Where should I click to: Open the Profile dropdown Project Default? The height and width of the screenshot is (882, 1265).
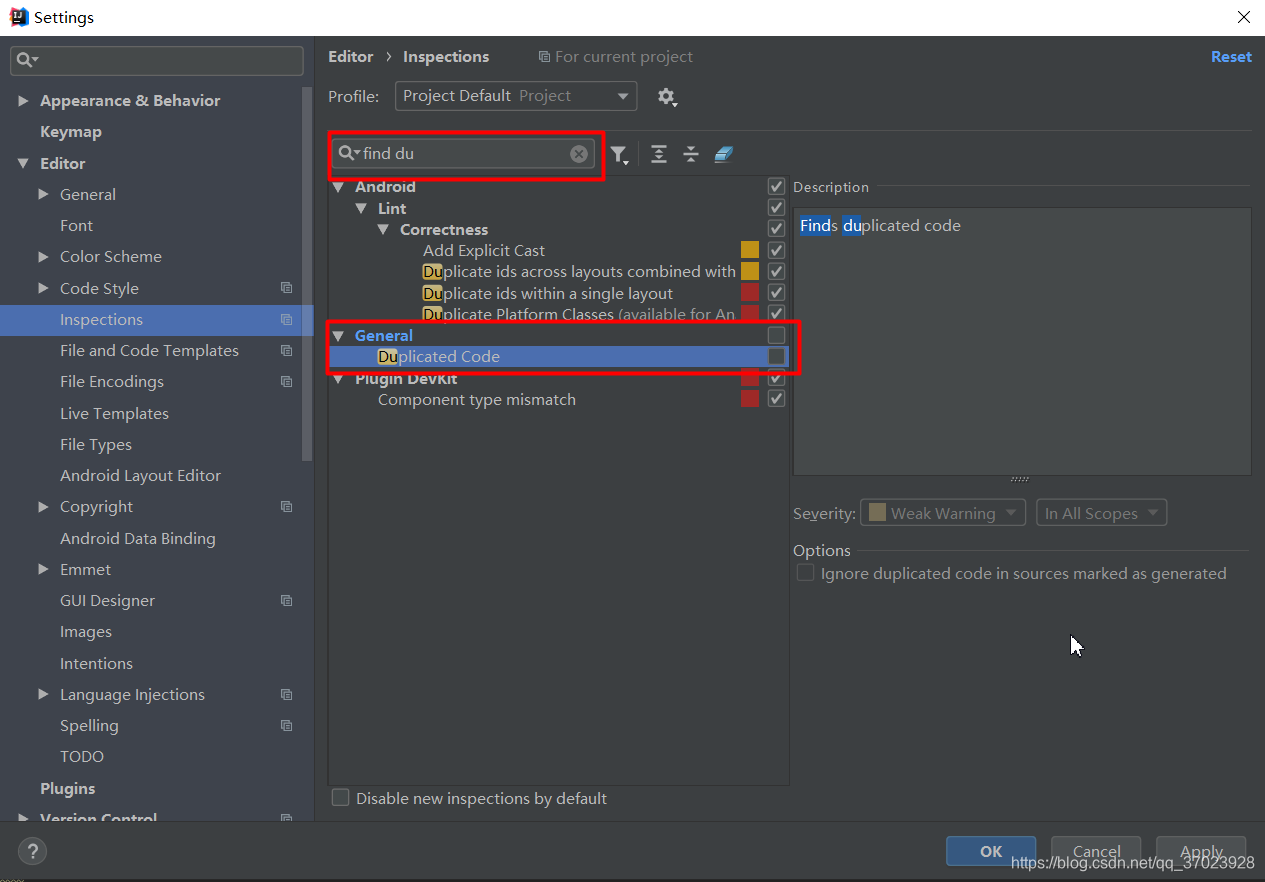tap(516, 96)
